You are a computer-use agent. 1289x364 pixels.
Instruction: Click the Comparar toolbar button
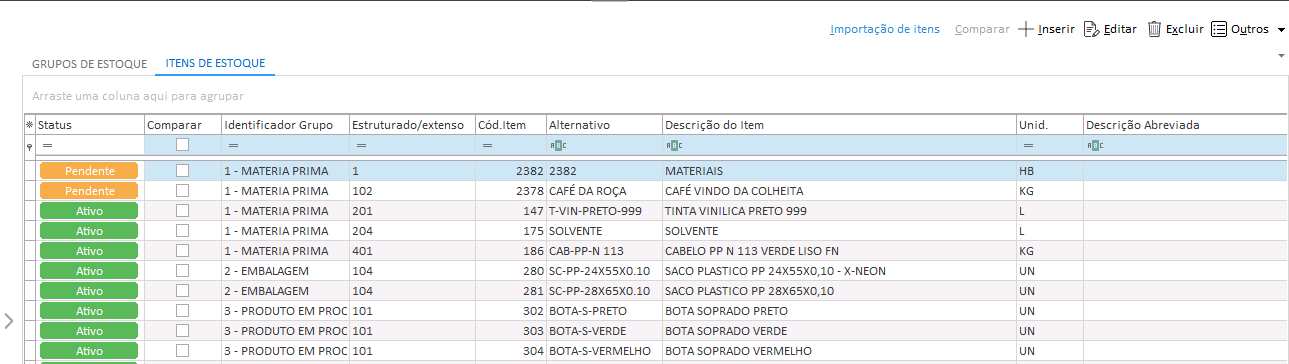[x=982, y=30]
